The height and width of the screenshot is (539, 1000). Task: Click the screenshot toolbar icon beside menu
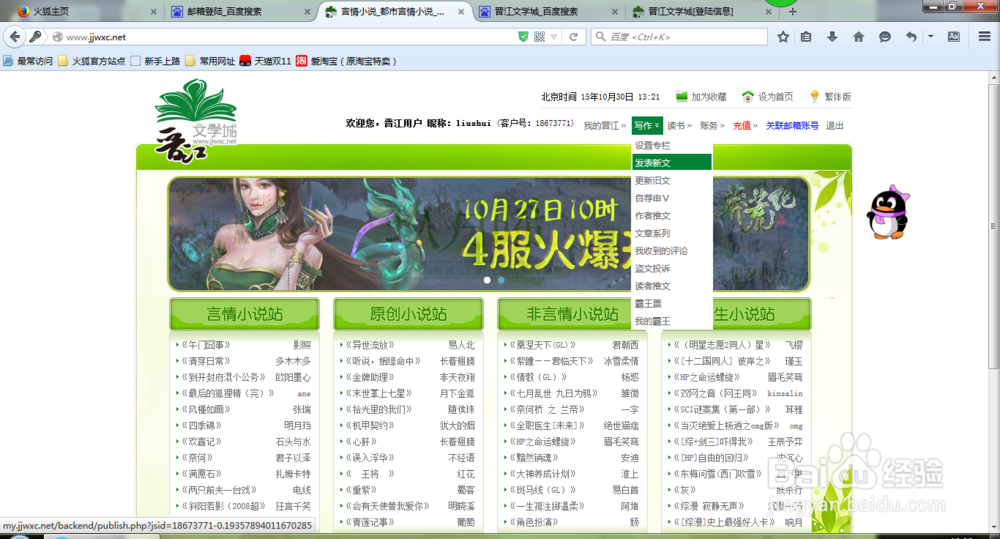(x=953, y=37)
